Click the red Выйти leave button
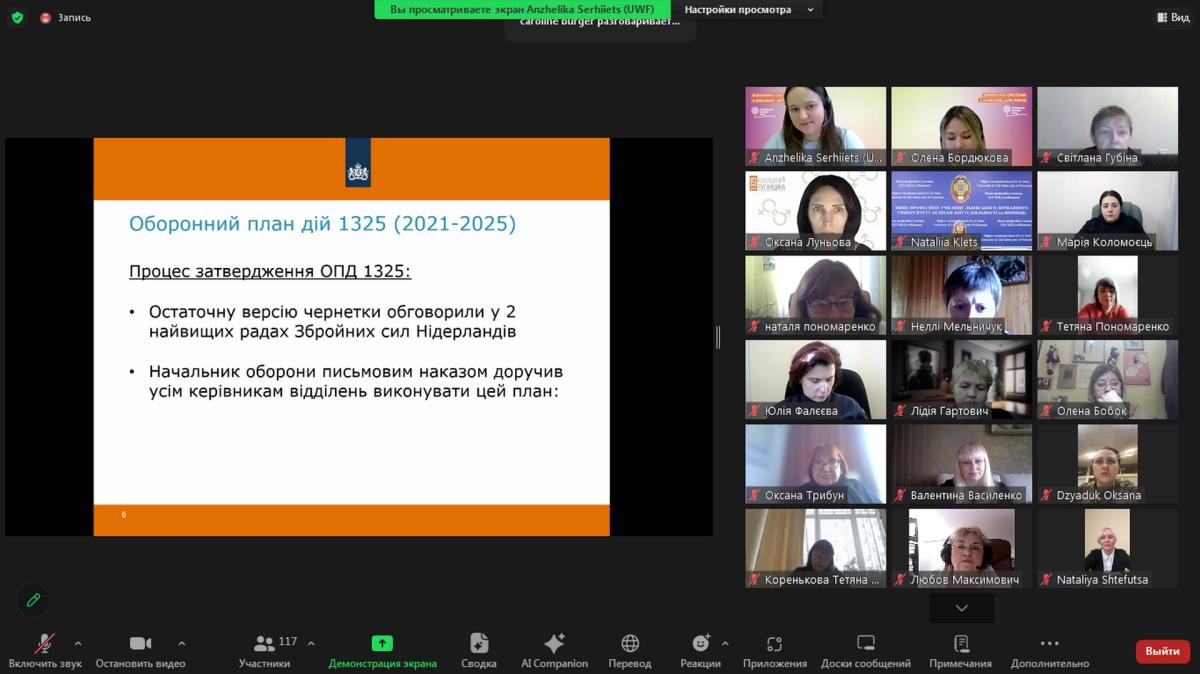Screen dimensions: 1200x674 [1163, 651]
